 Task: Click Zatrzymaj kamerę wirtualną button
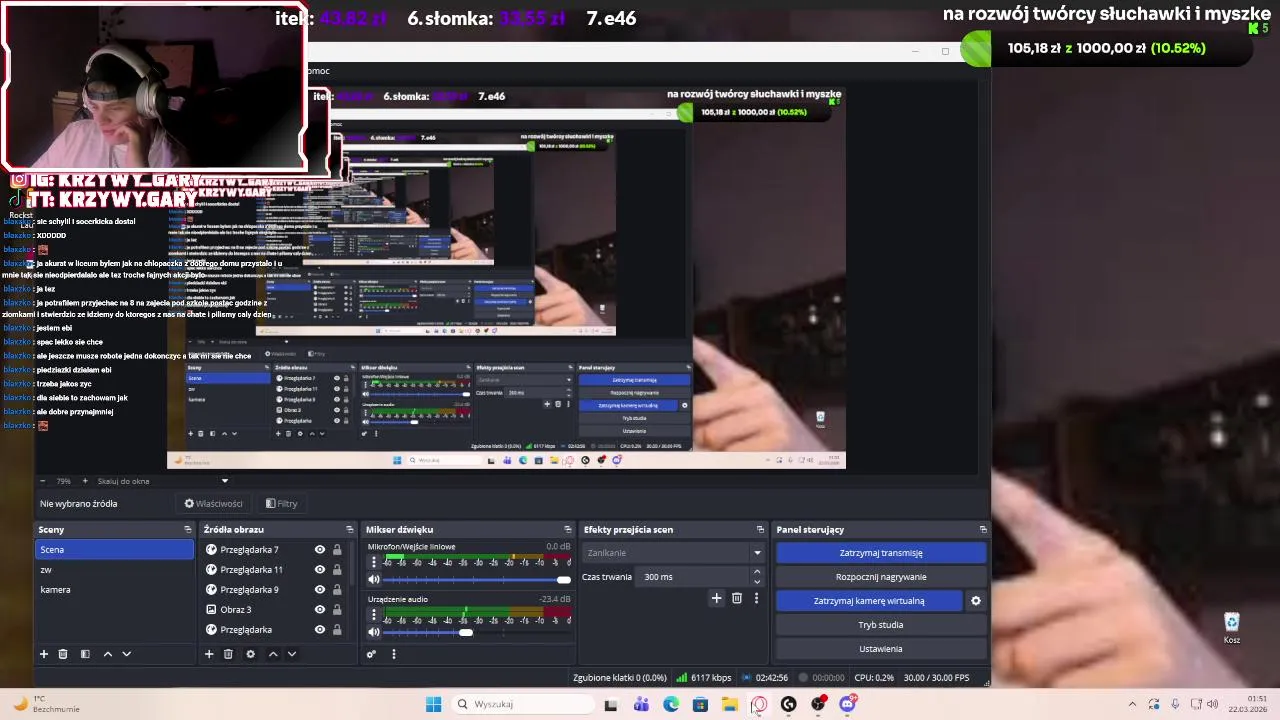coord(869,601)
